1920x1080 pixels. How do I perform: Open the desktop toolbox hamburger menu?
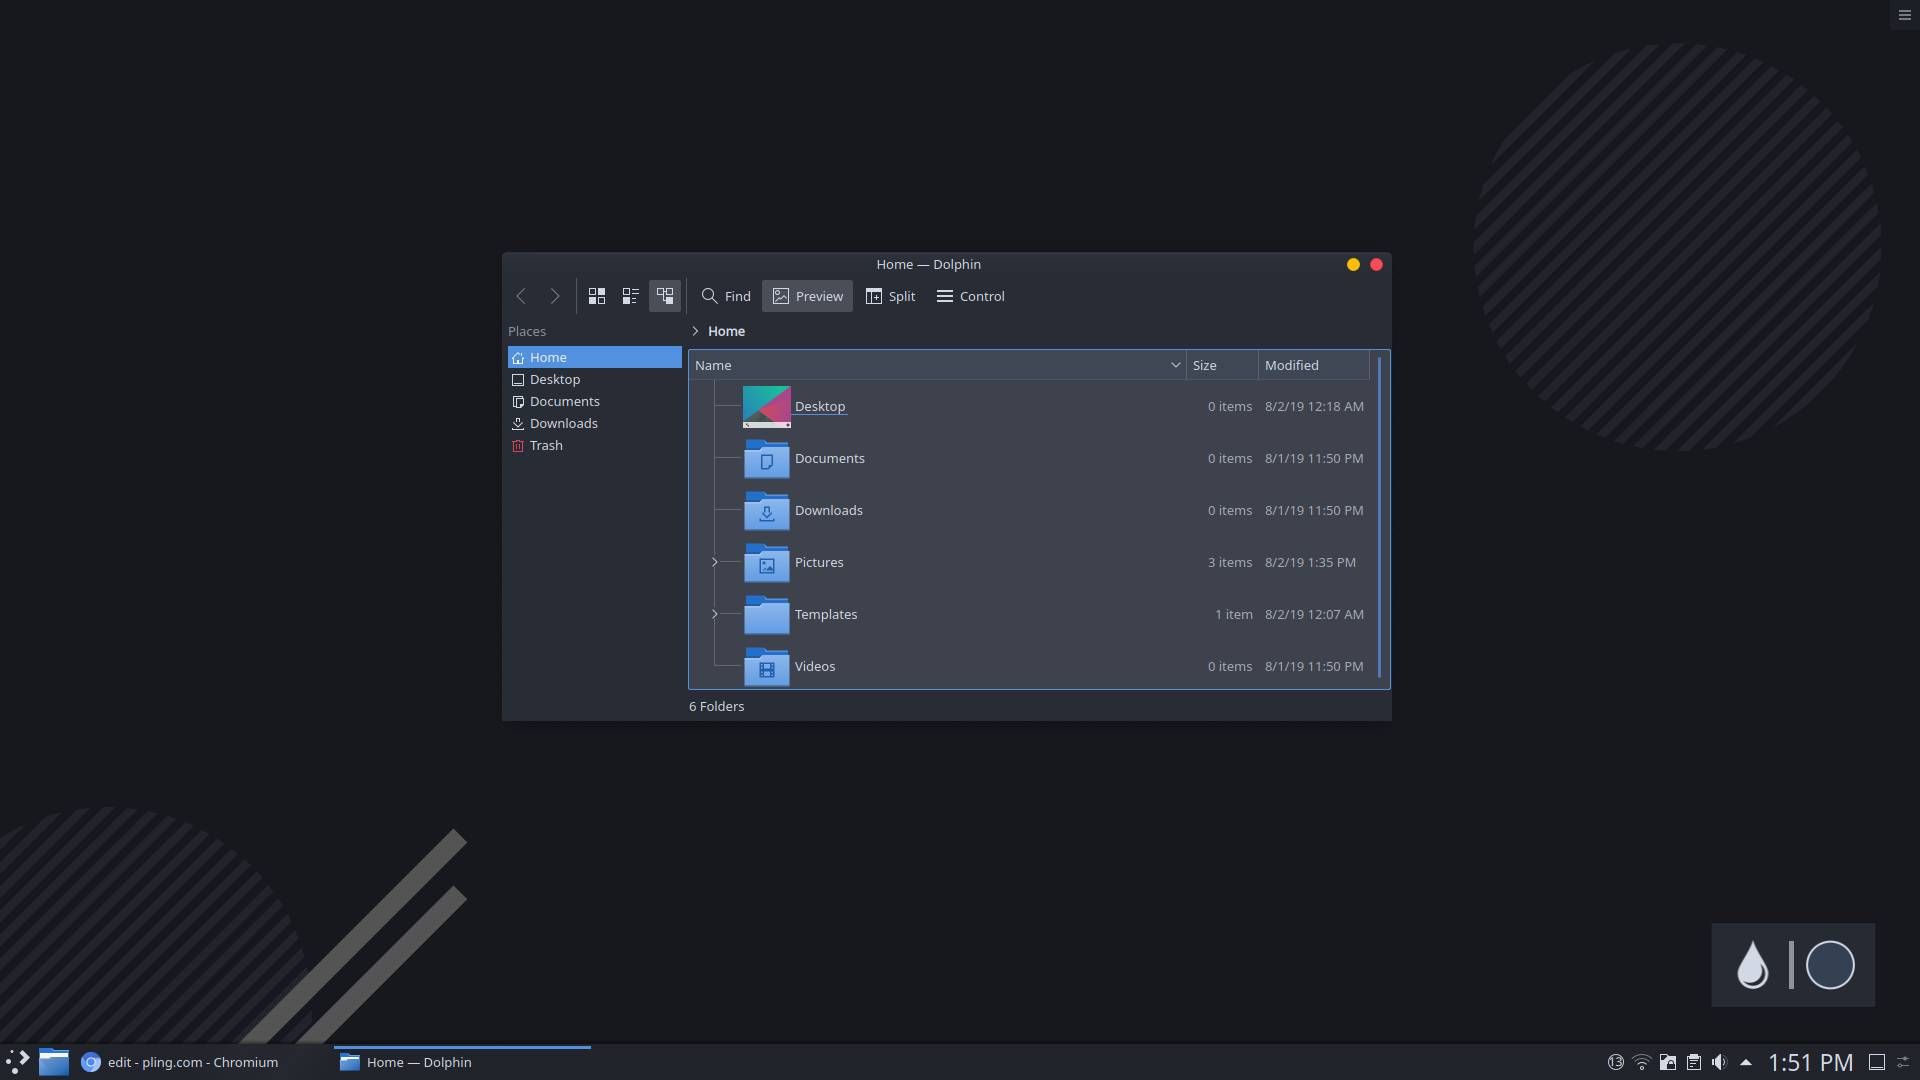(1905, 15)
